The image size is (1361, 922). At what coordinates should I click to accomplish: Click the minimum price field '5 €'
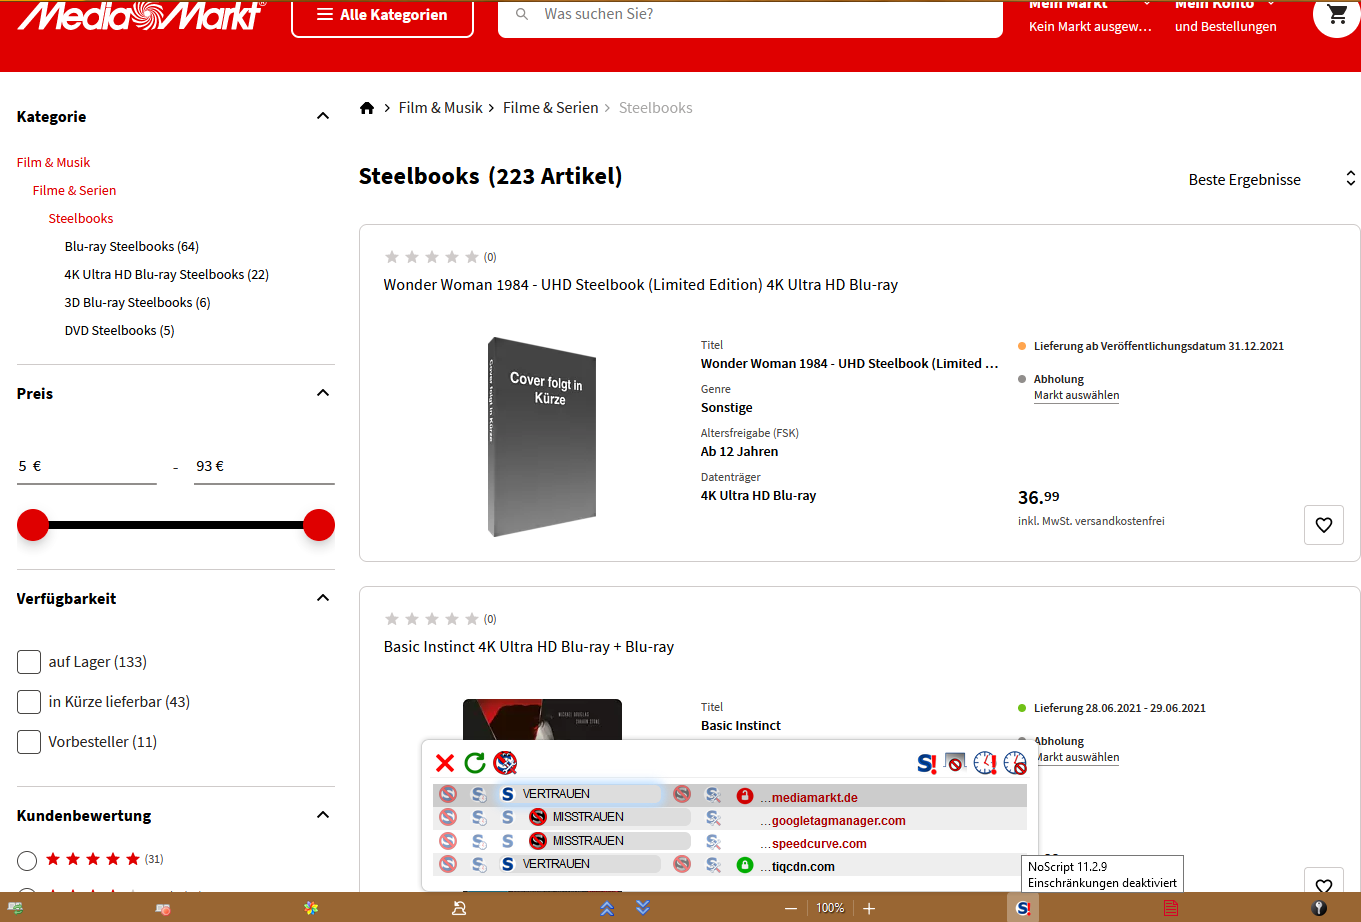pos(87,466)
